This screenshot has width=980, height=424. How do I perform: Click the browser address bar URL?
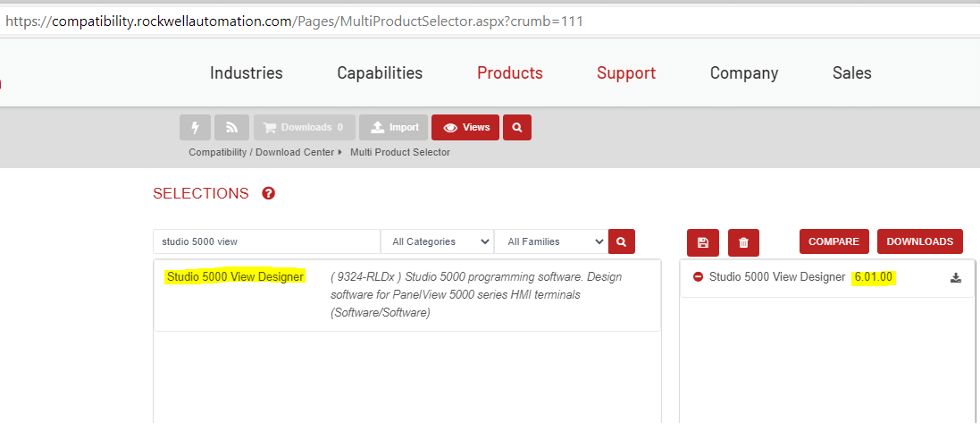[x=294, y=21]
